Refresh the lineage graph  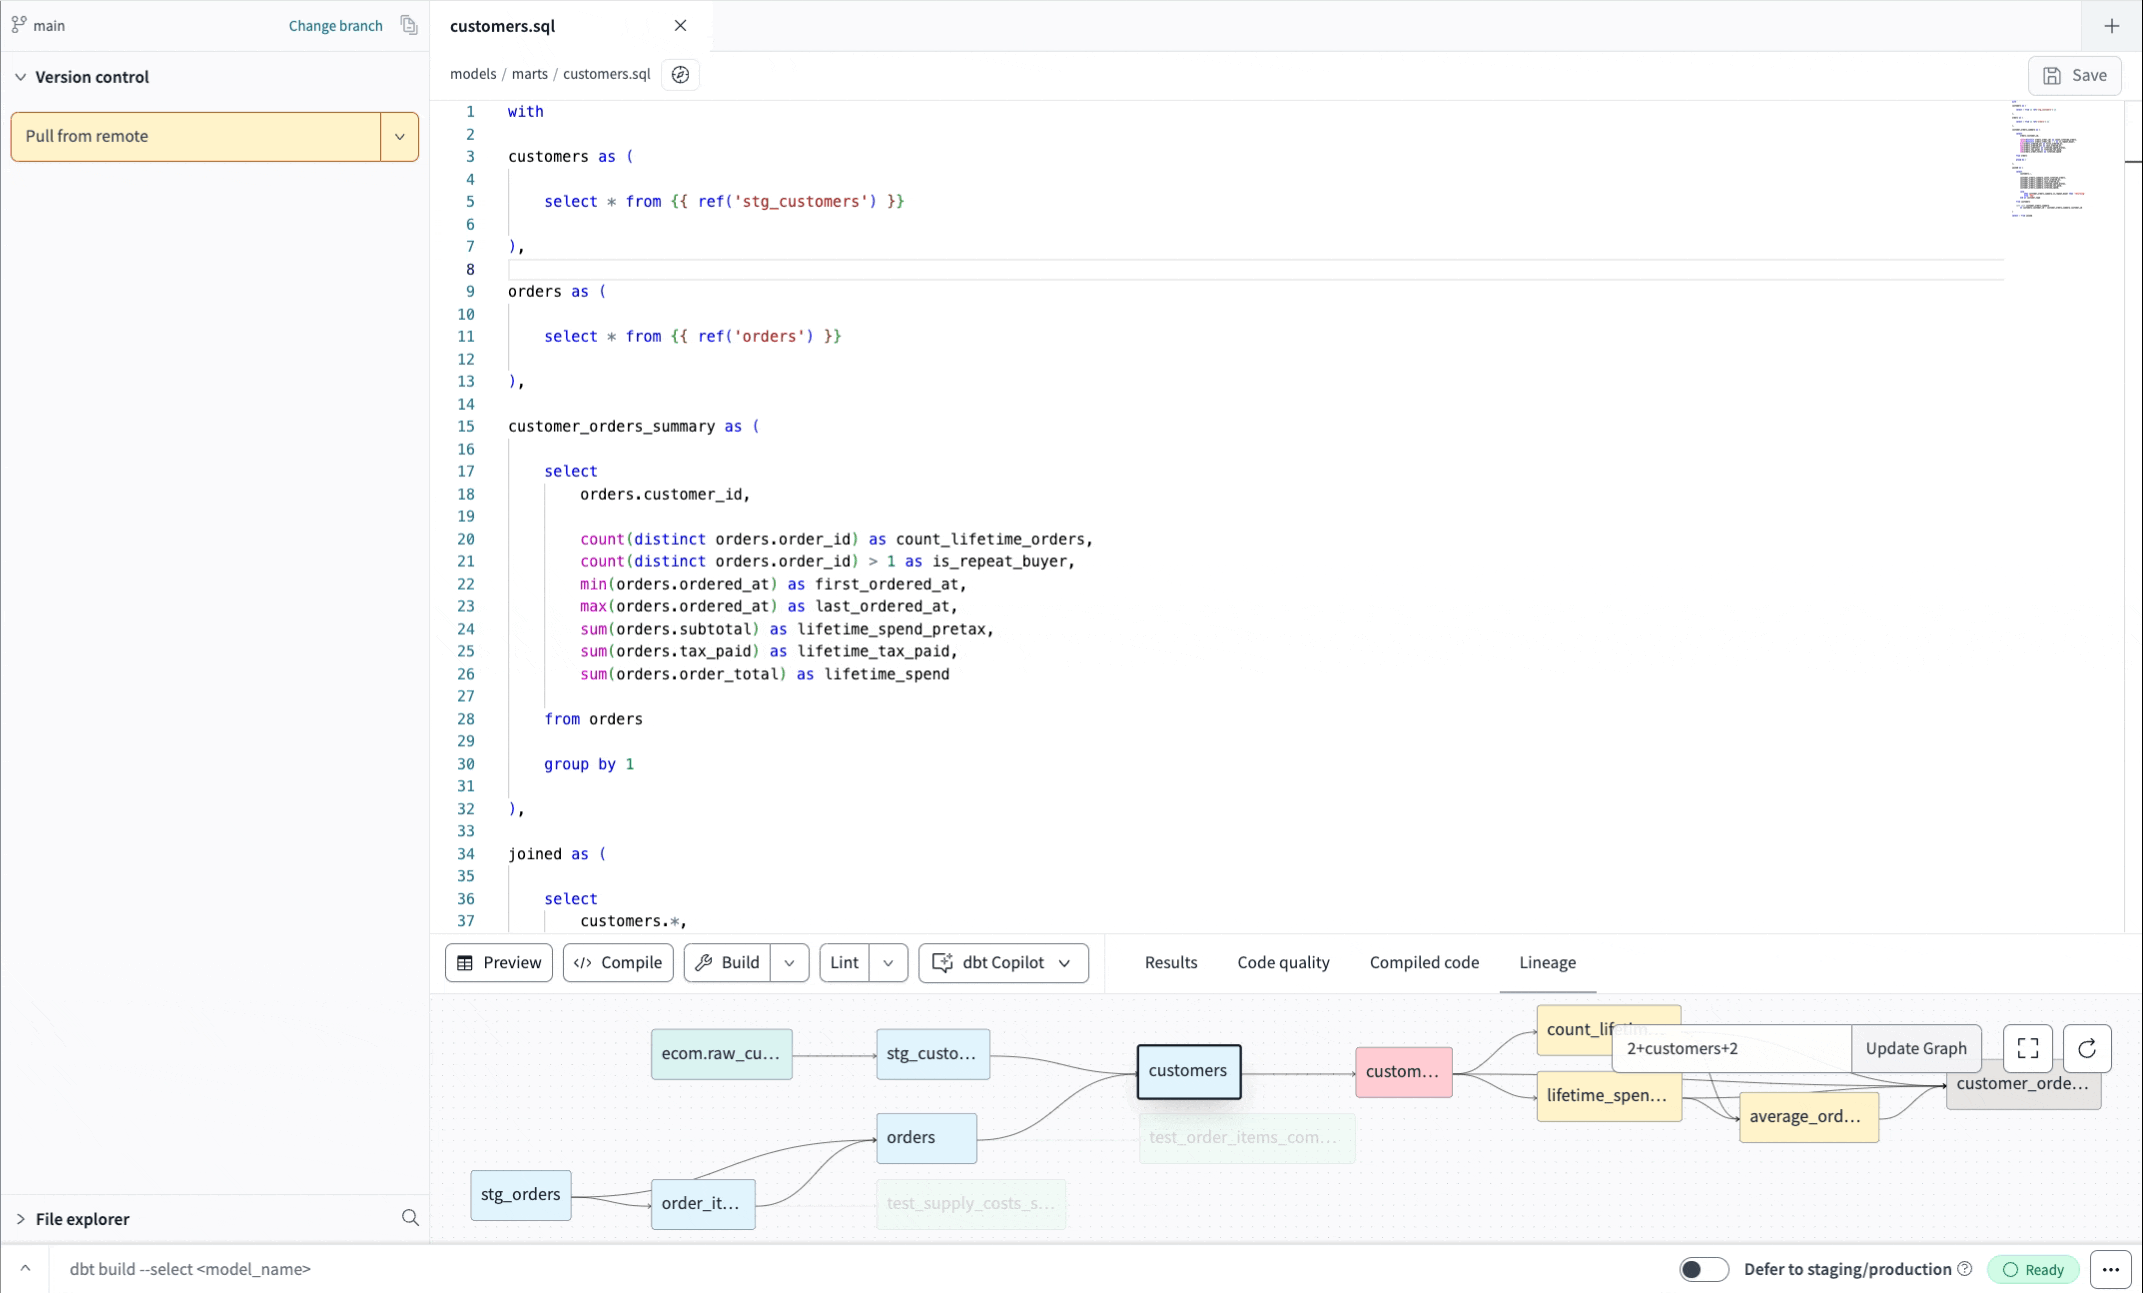point(2087,1048)
